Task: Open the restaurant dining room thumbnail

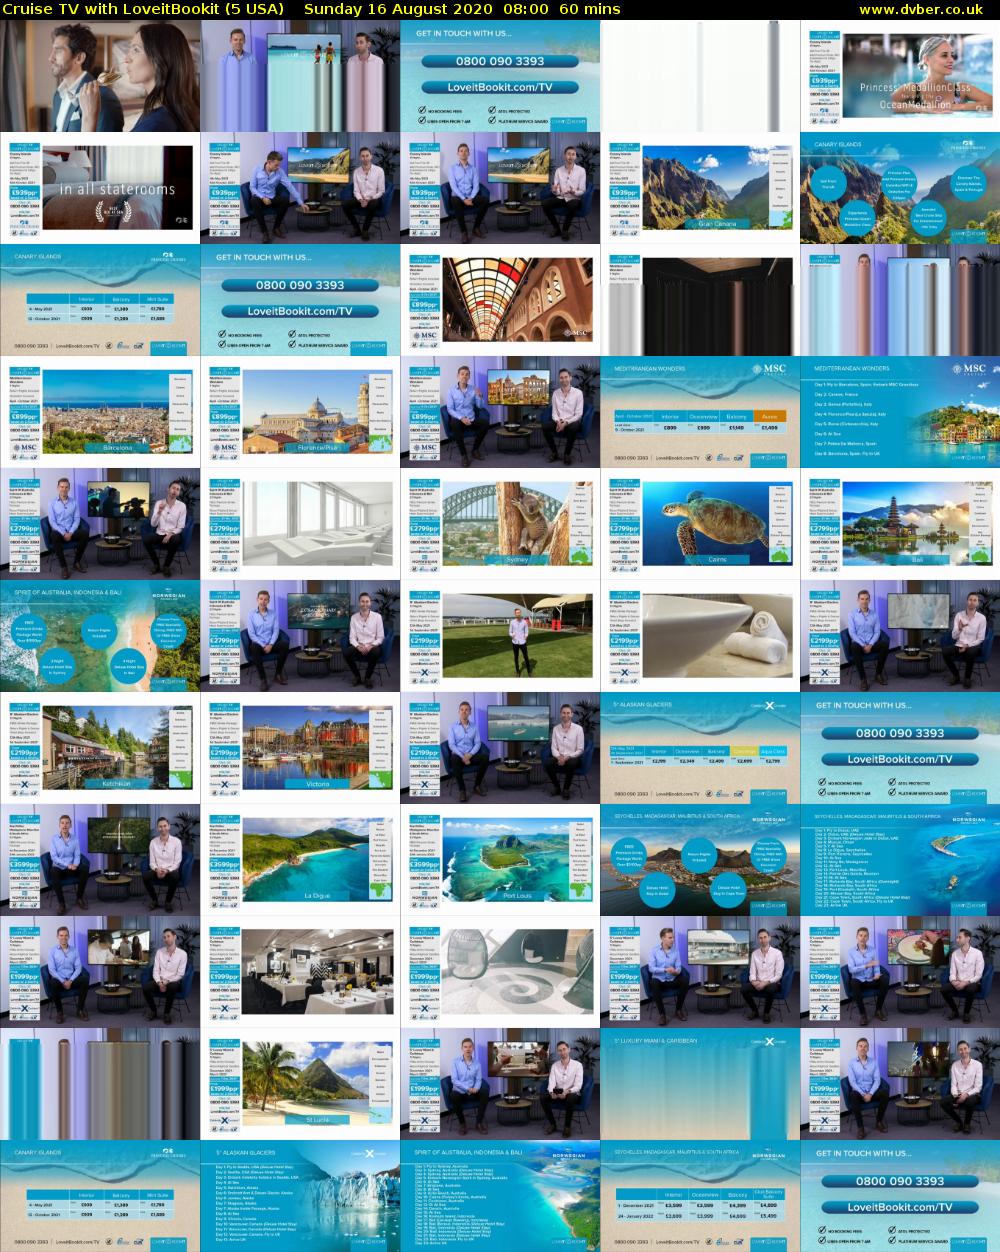Action: (300, 972)
